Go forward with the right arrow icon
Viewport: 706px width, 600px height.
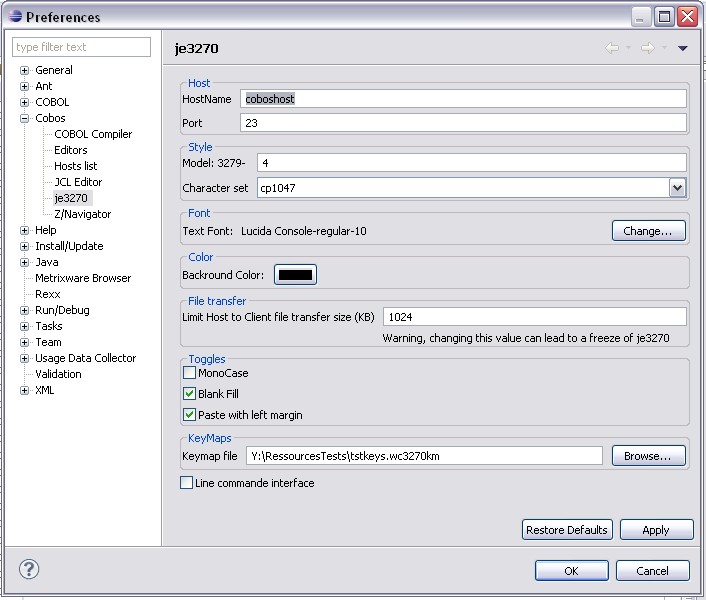coord(647,48)
